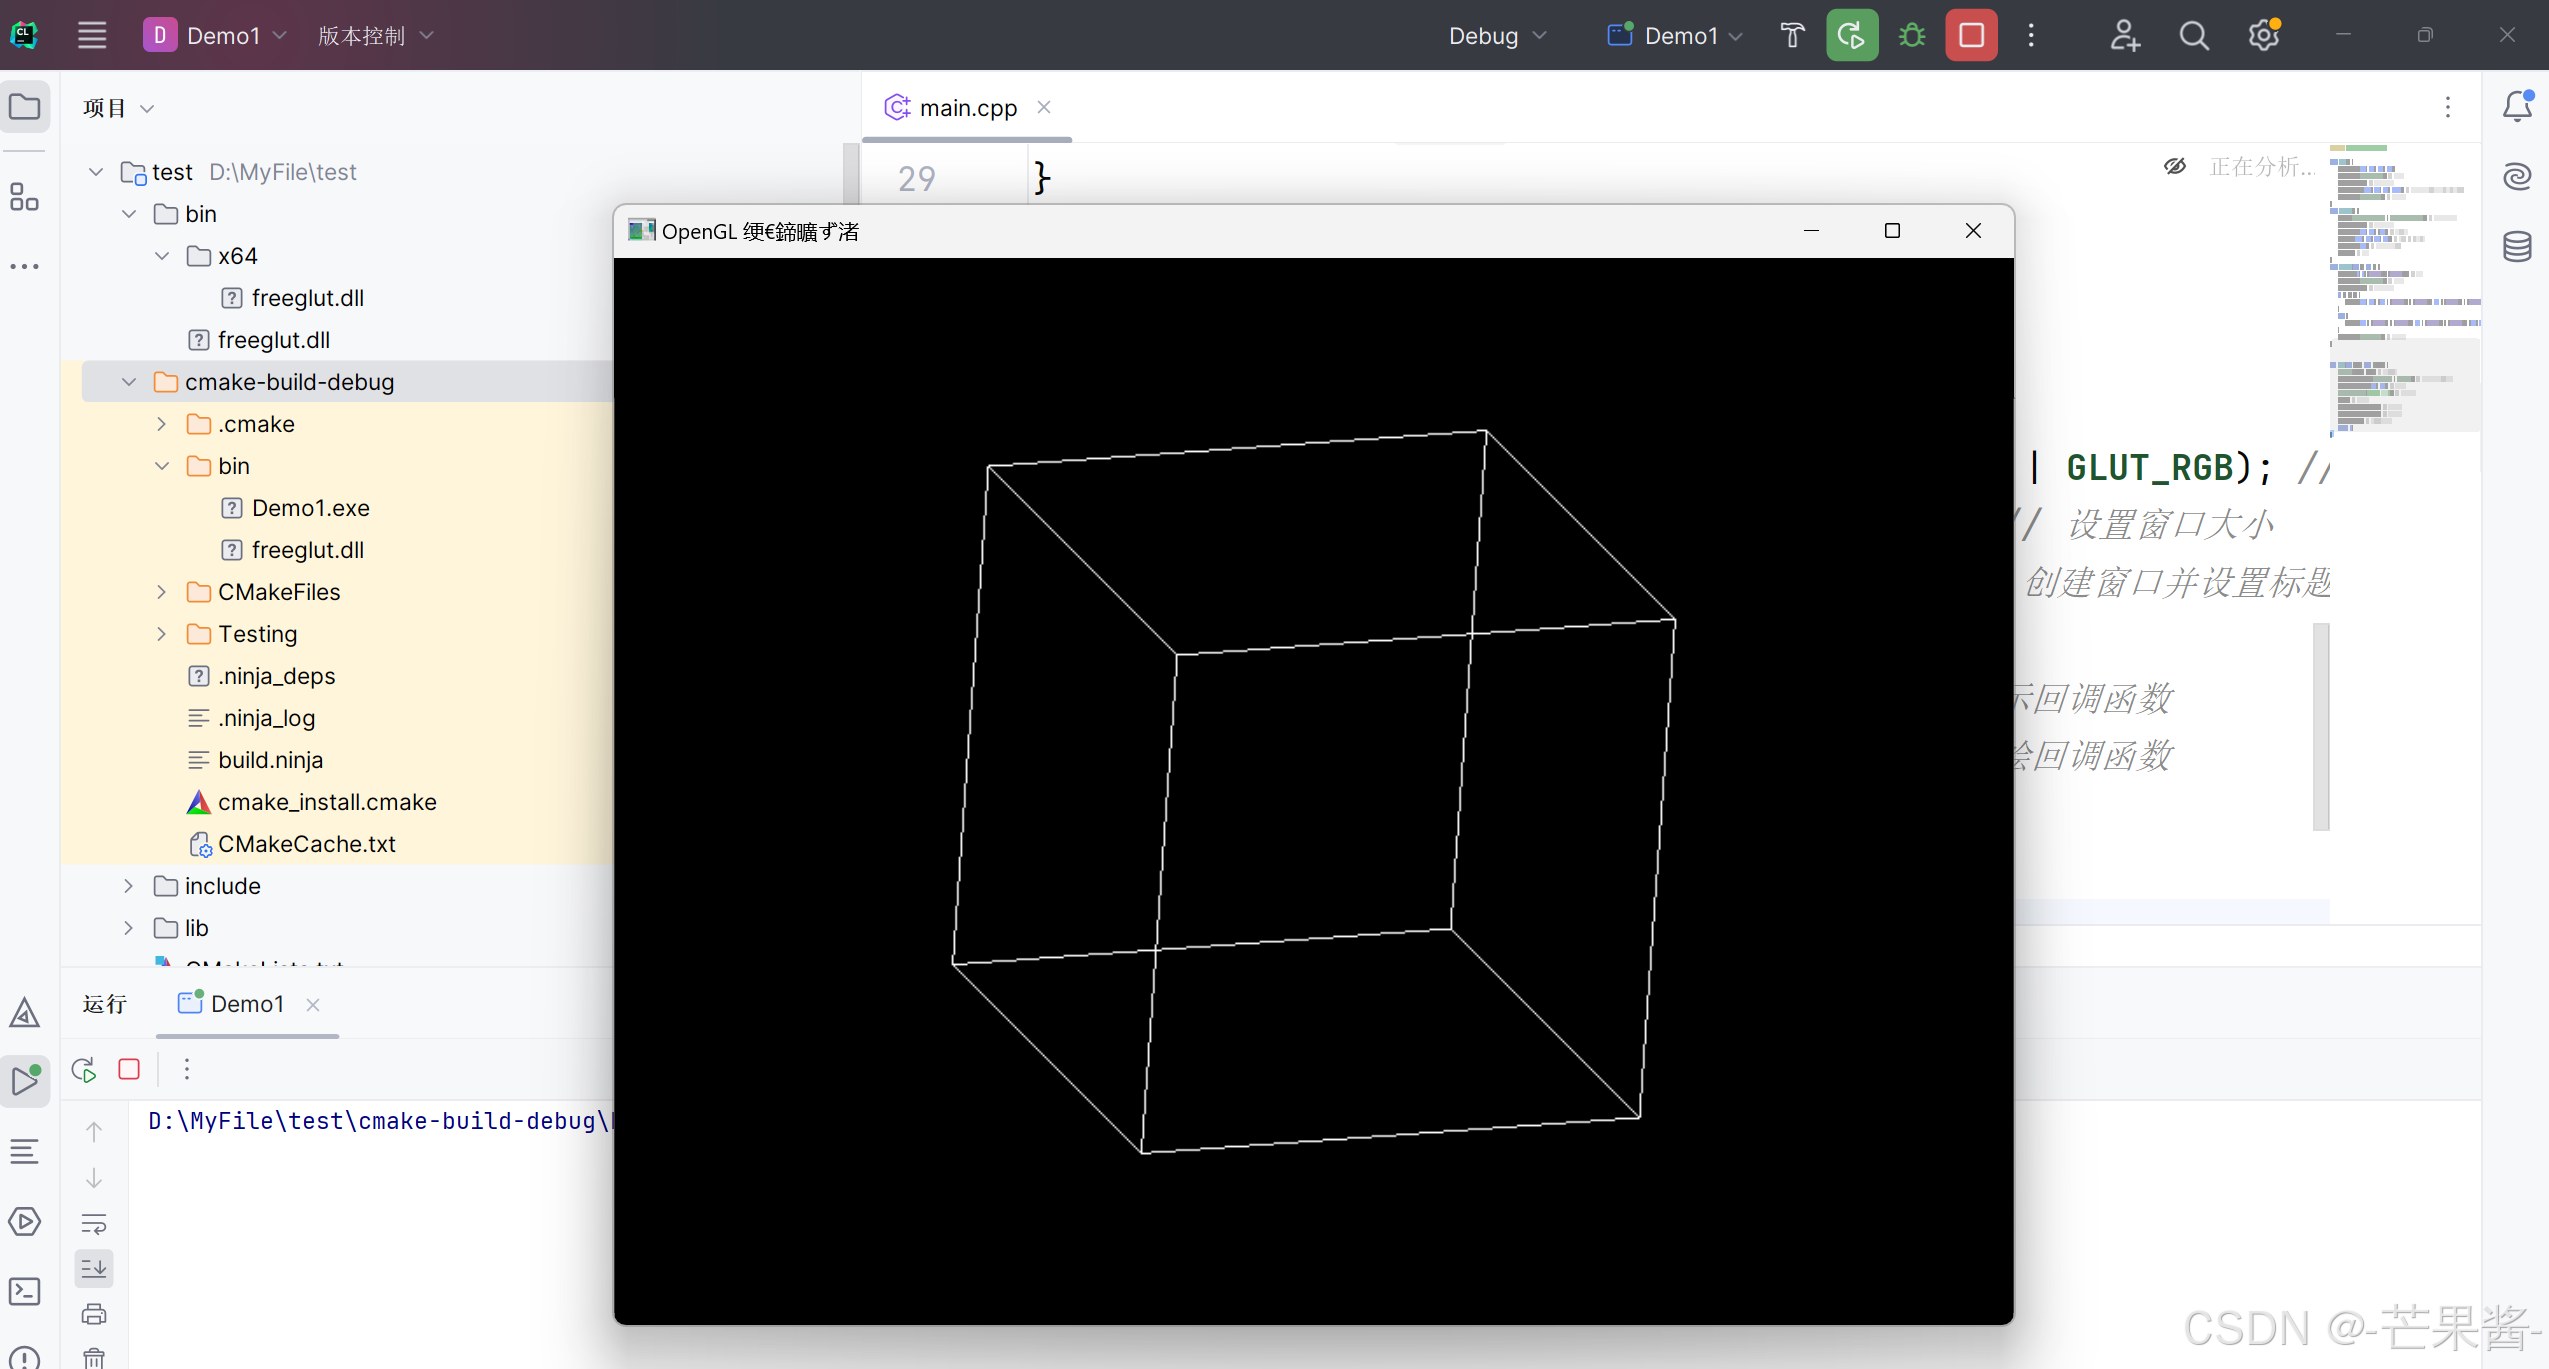Open Search Everywhere magnifier icon

pyautogui.click(x=2193, y=36)
